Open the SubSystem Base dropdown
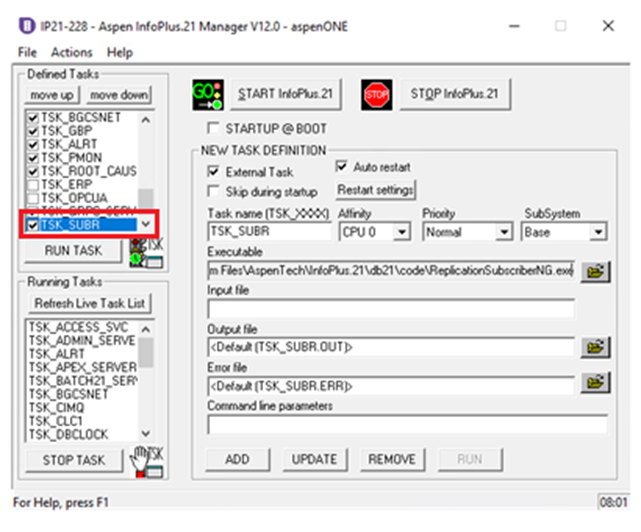641x532 pixels. pos(598,232)
